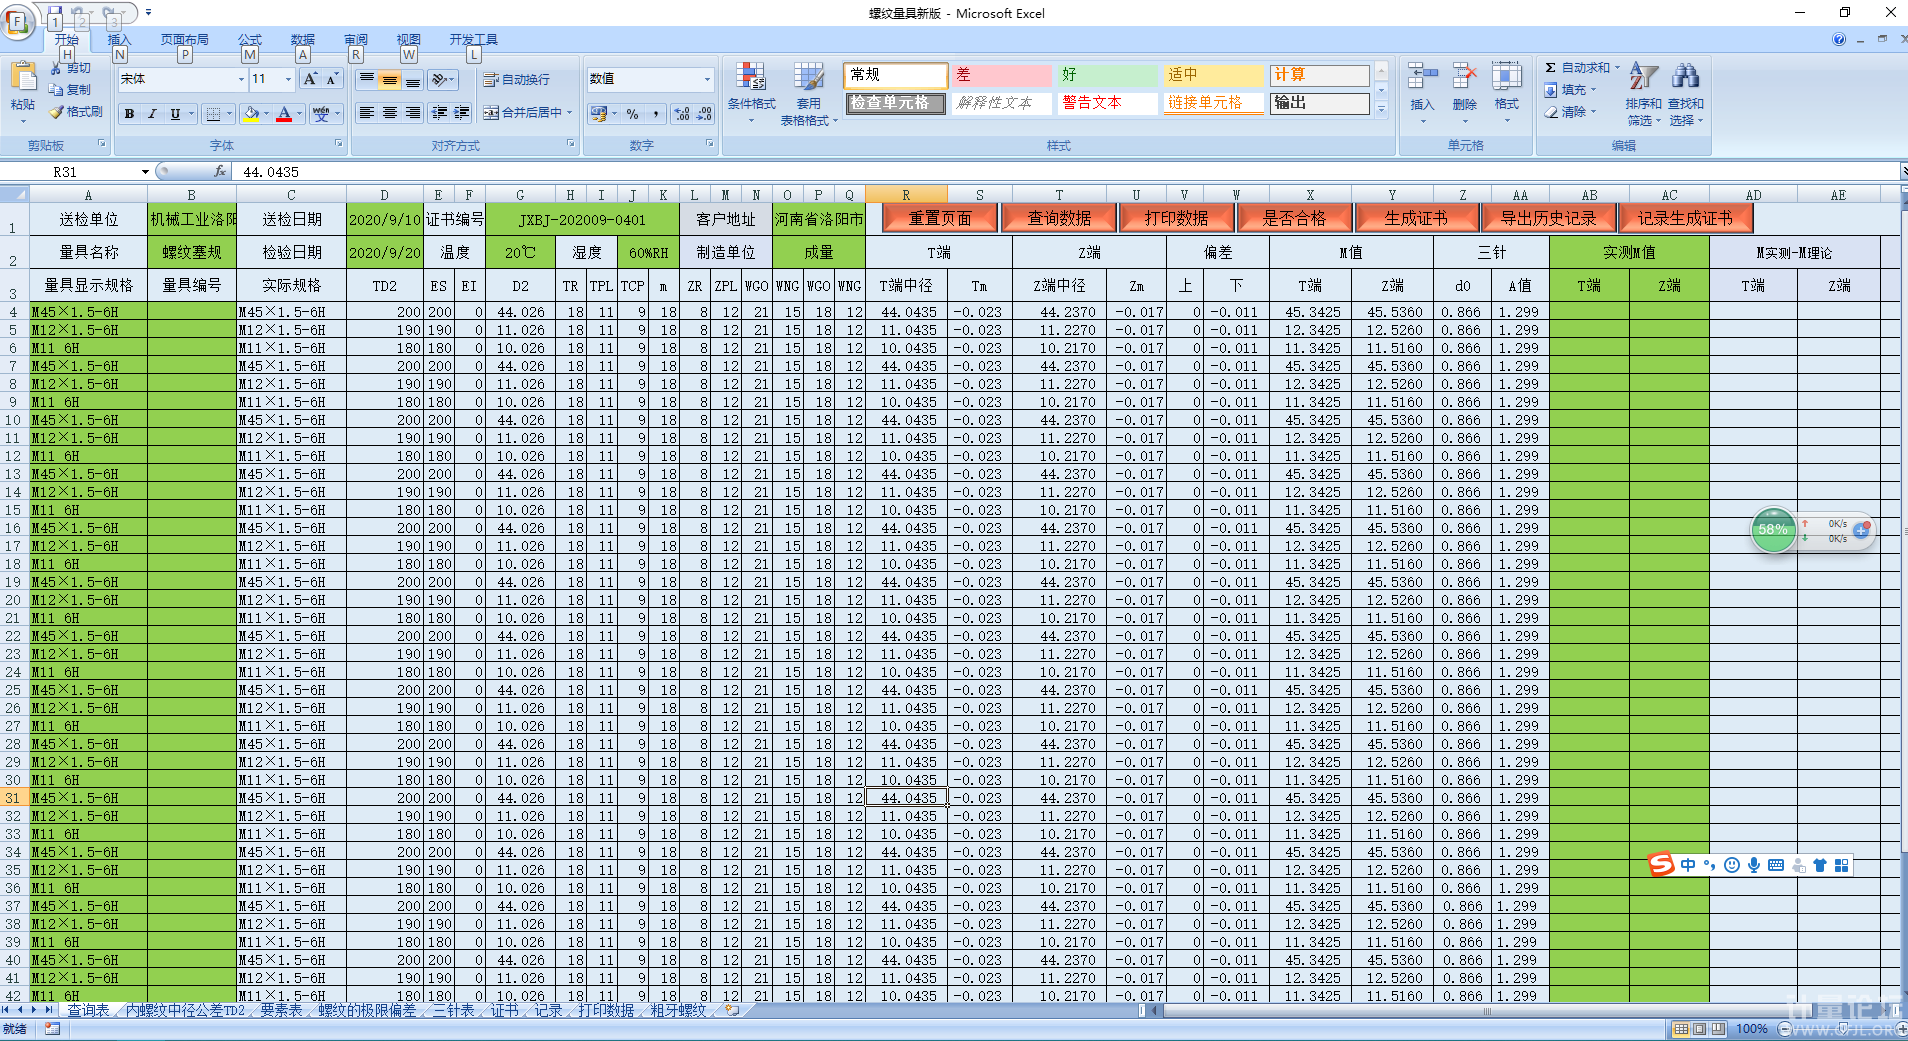The width and height of the screenshot is (1908, 1041).
Task: Open the 三针表 sheet tab
Action: click(453, 1011)
